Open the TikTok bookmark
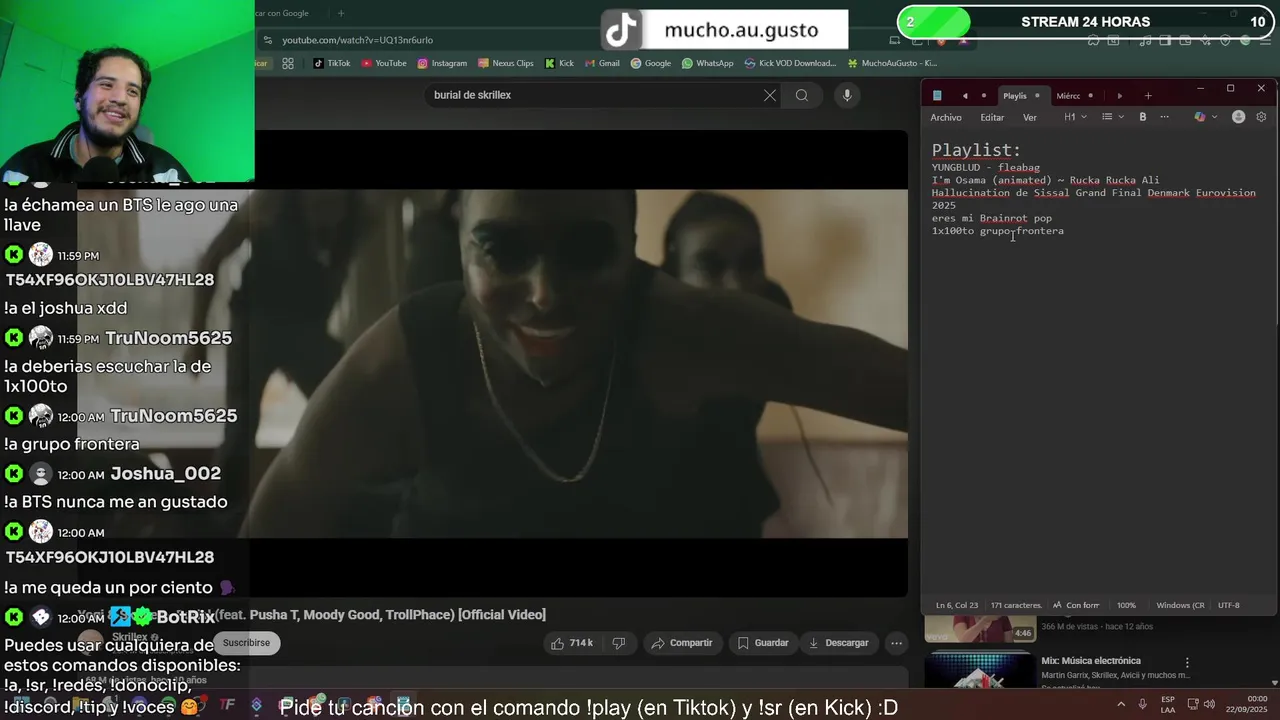 click(x=331, y=63)
